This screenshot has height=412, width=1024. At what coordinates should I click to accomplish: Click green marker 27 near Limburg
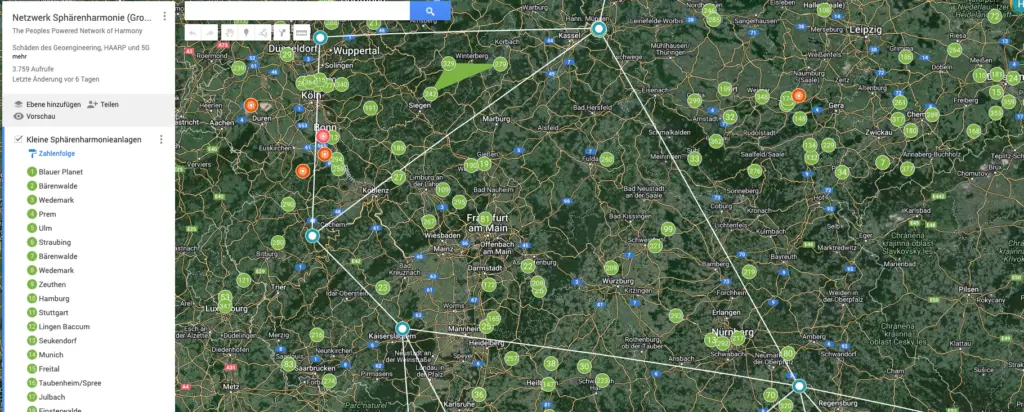tap(398, 177)
